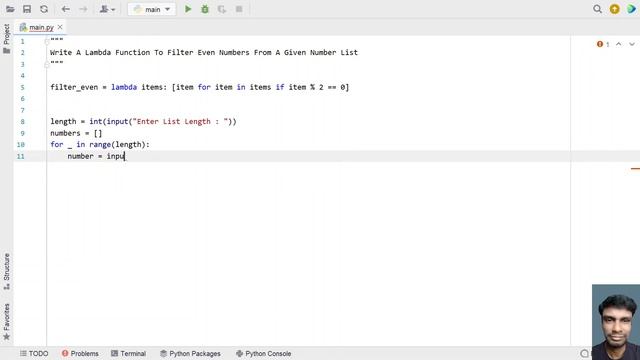Click the 'filter_even' variable name
The image size is (640, 360).
click(74, 87)
